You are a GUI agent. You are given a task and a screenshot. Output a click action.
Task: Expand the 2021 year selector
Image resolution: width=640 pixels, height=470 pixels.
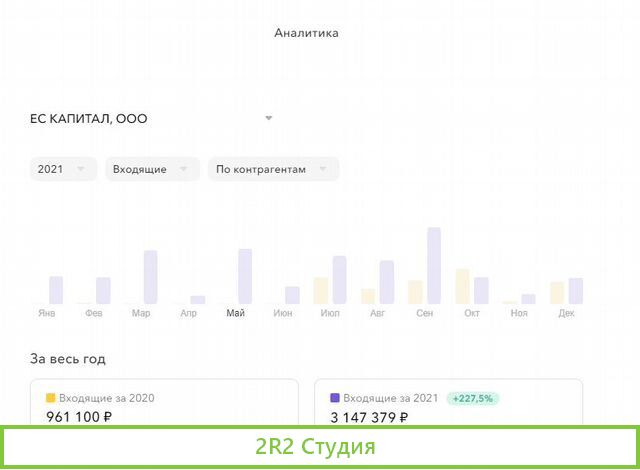tap(63, 169)
